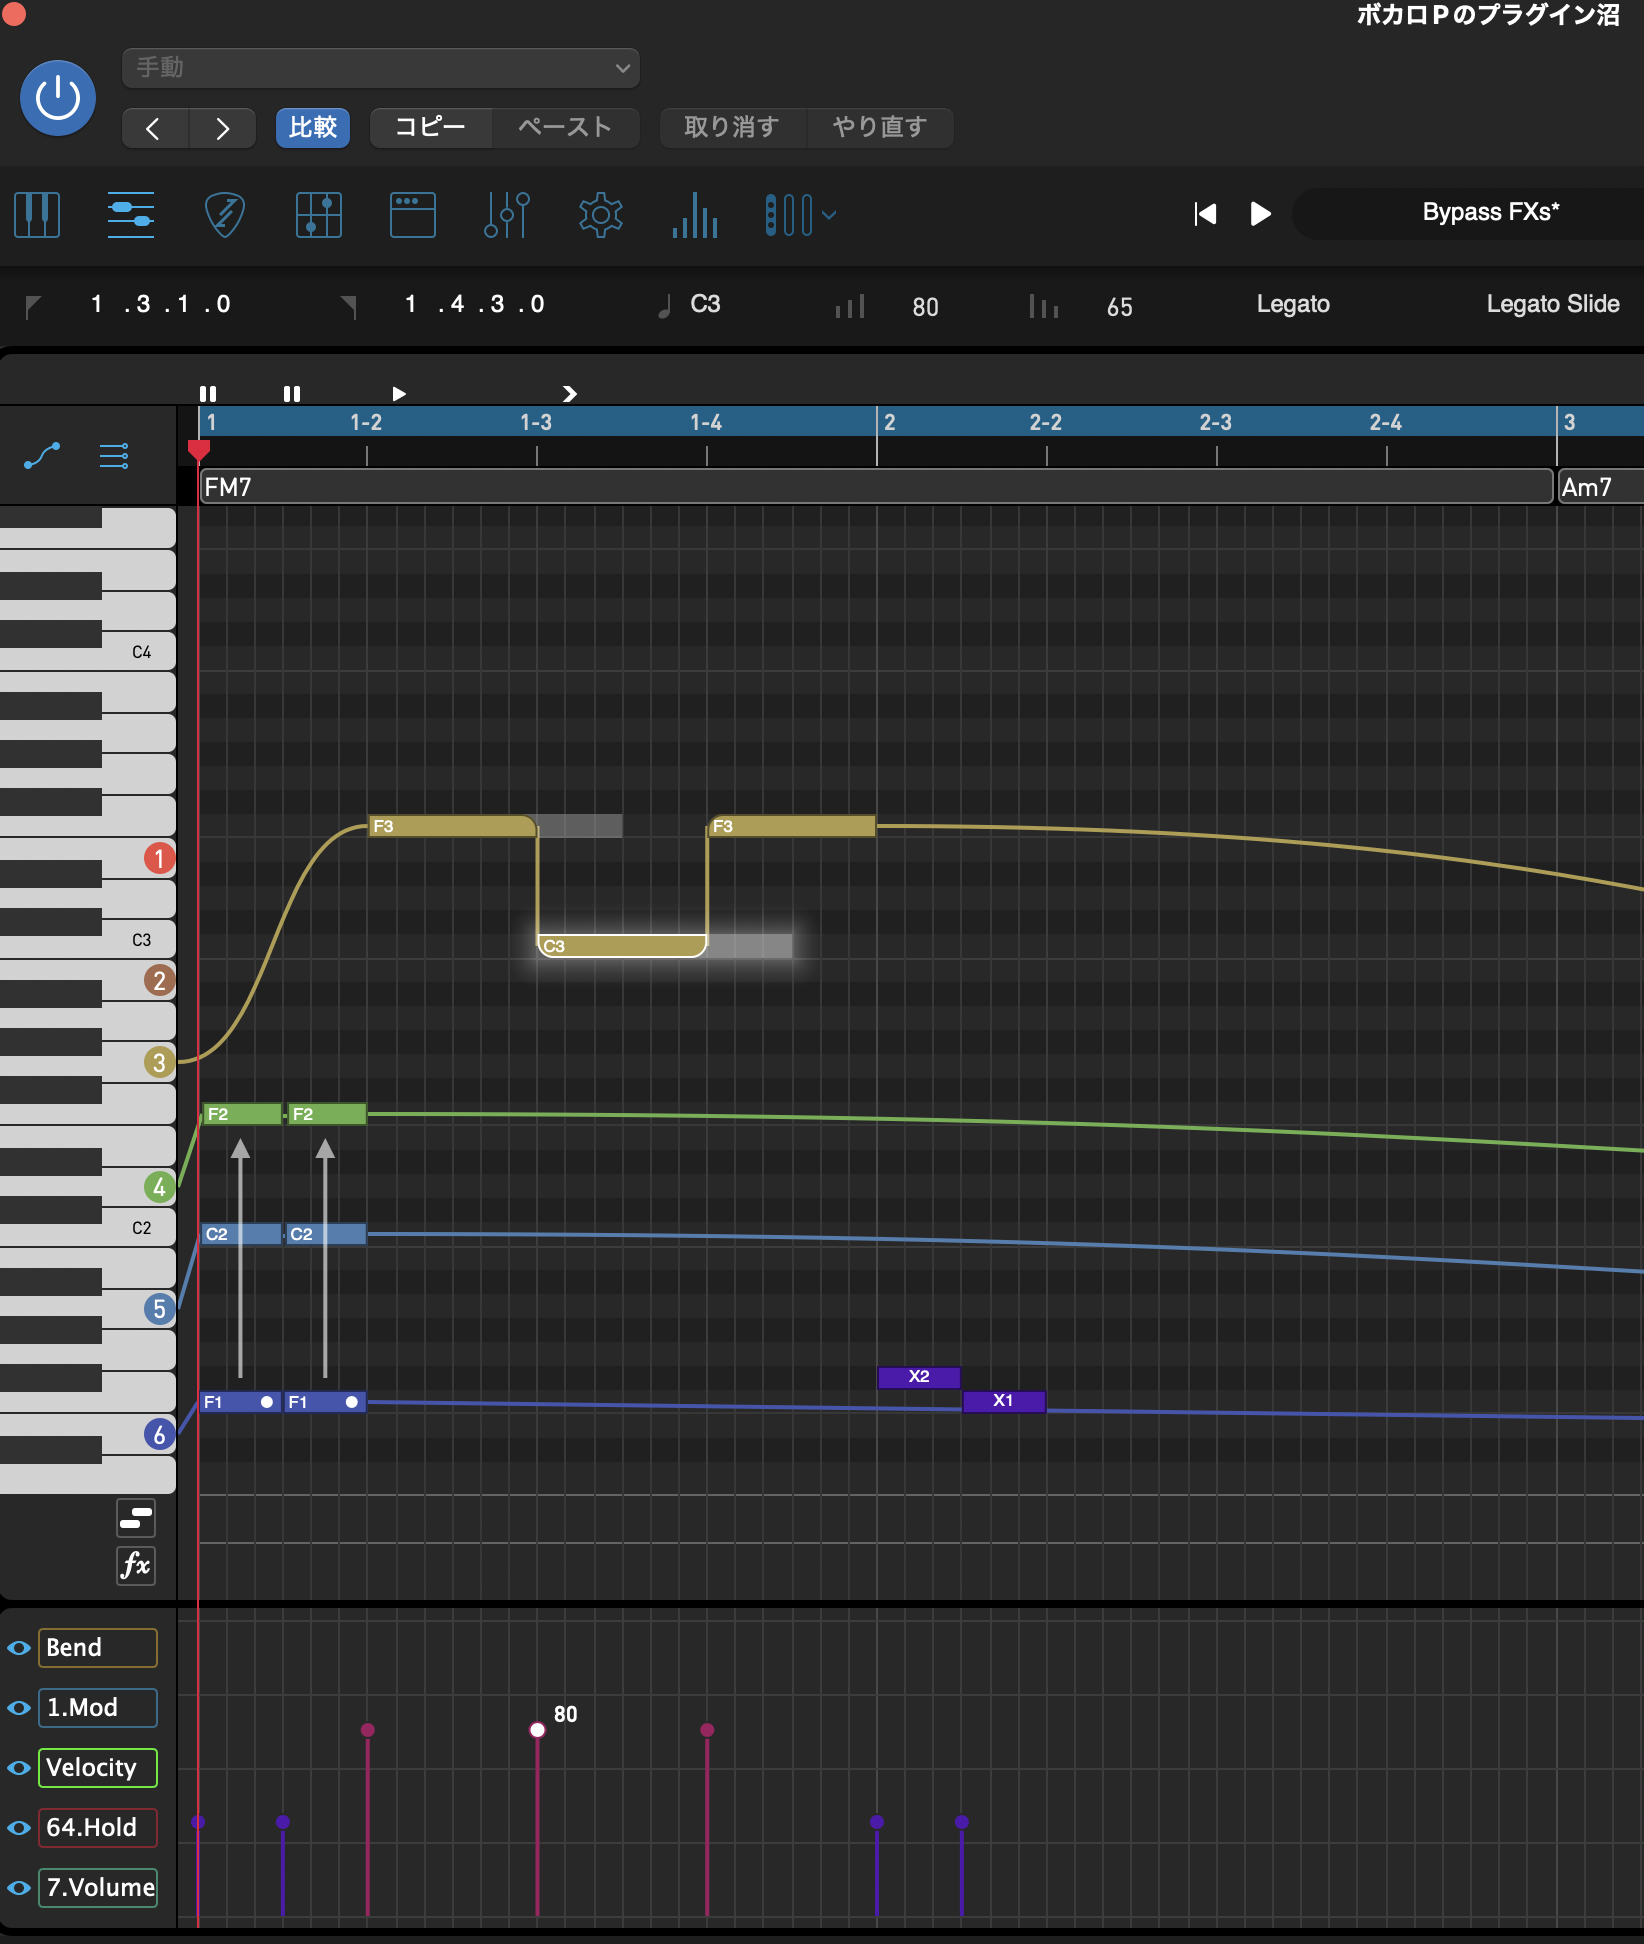Select the Bend controller tab
This screenshot has height=1944, width=1644.
point(98,1648)
